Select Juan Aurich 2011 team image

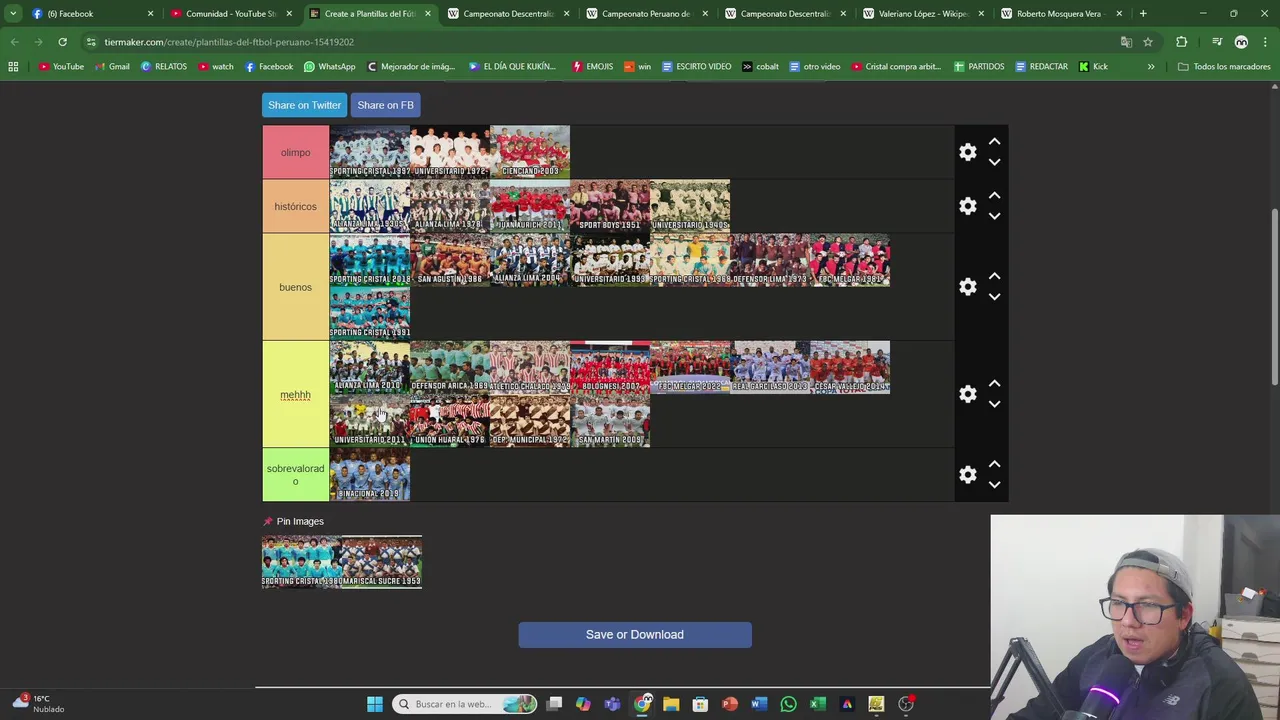point(530,206)
